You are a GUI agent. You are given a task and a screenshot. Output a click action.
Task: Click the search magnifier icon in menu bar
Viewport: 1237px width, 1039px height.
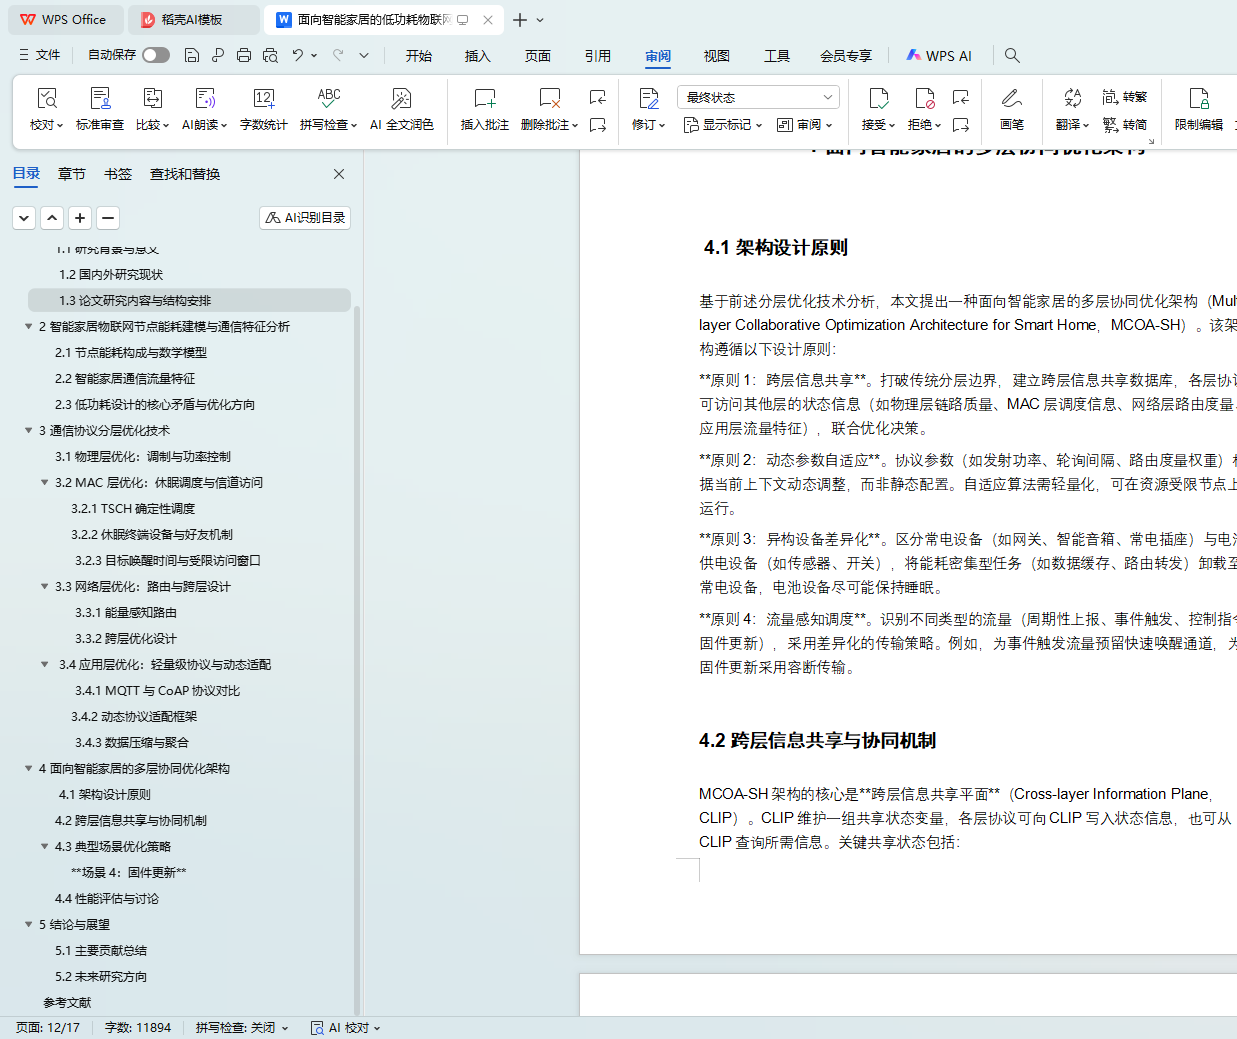point(1012,55)
